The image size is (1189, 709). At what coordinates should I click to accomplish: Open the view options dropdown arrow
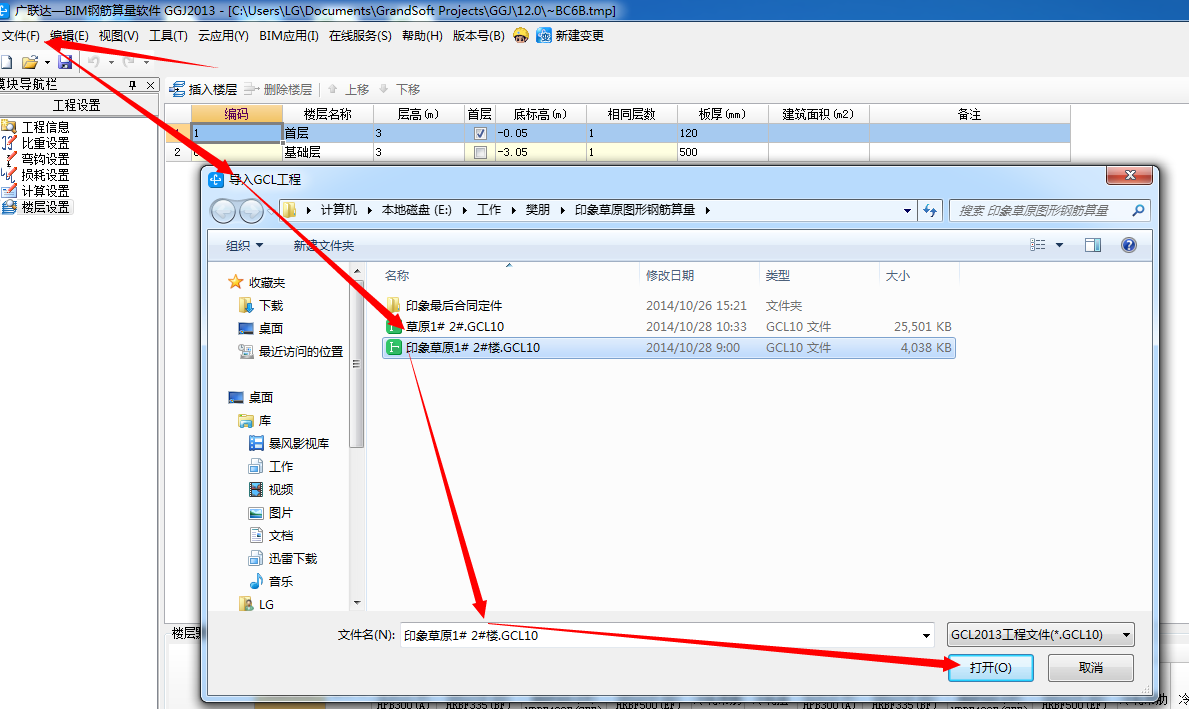(x=1059, y=245)
